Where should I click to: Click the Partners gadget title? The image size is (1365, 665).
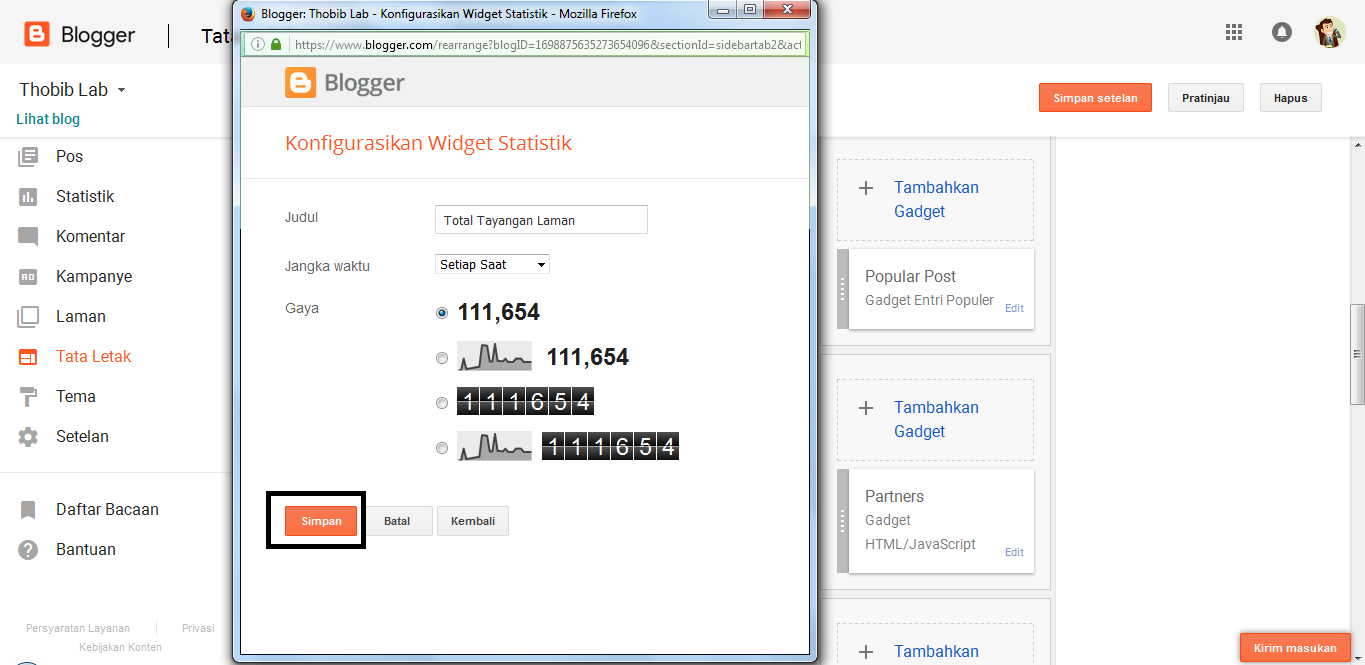tap(894, 496)
